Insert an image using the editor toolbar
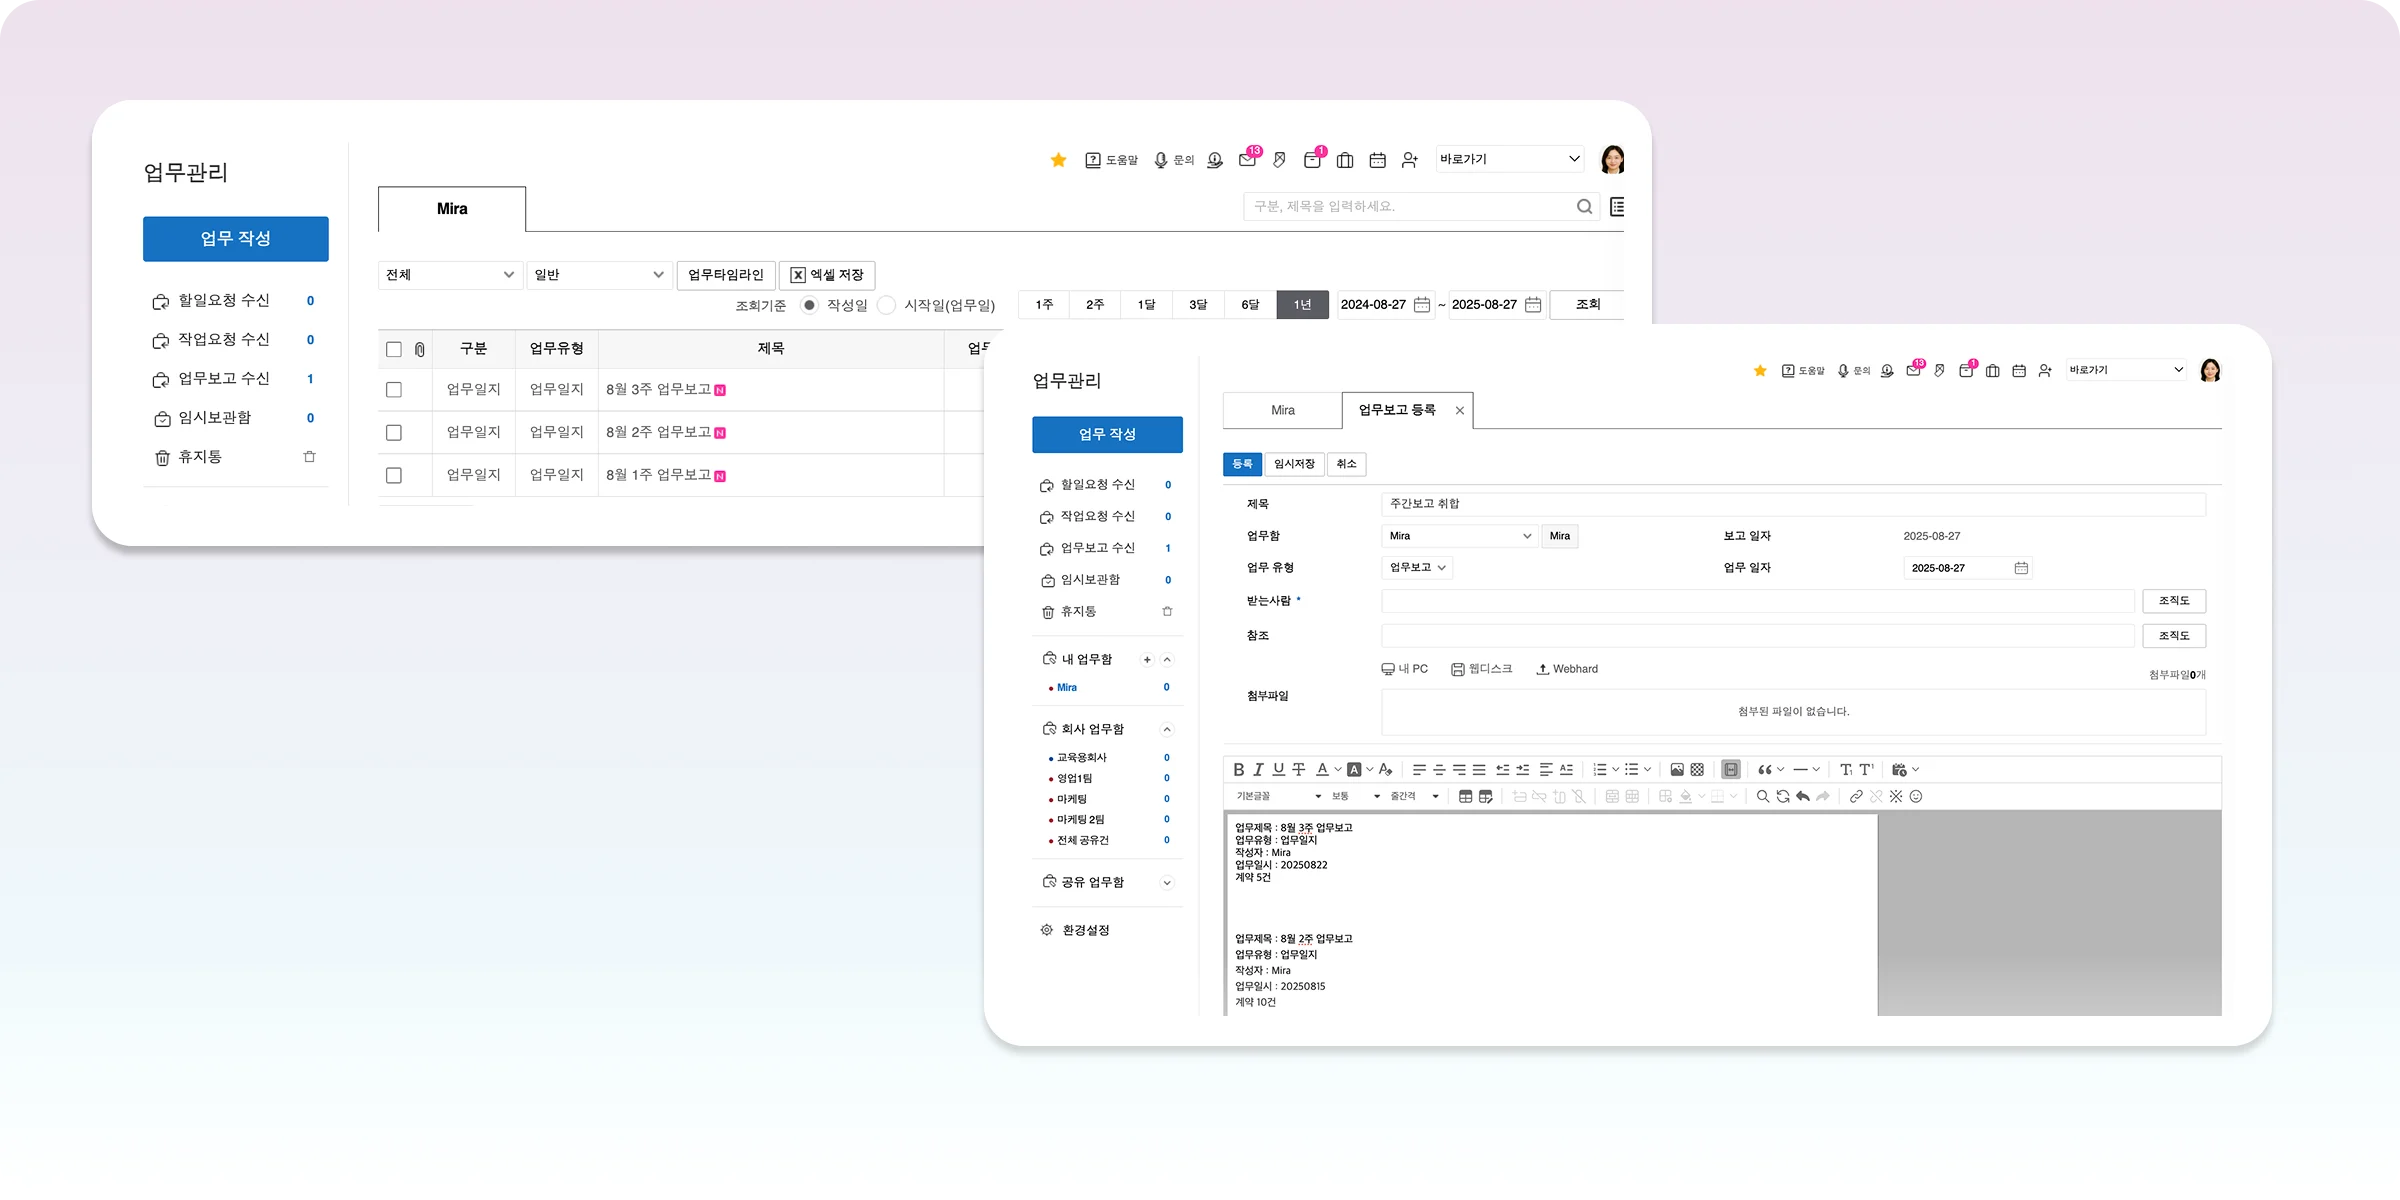 coord(1677,769)
